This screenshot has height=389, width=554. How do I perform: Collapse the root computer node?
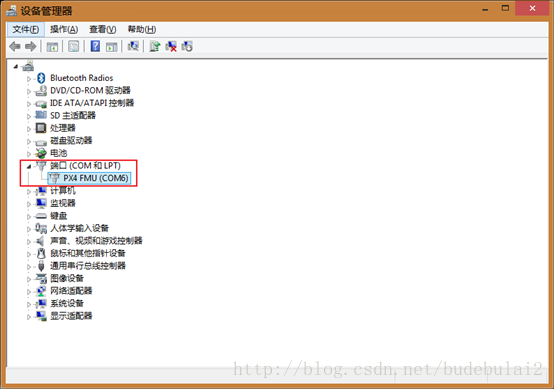16,66
